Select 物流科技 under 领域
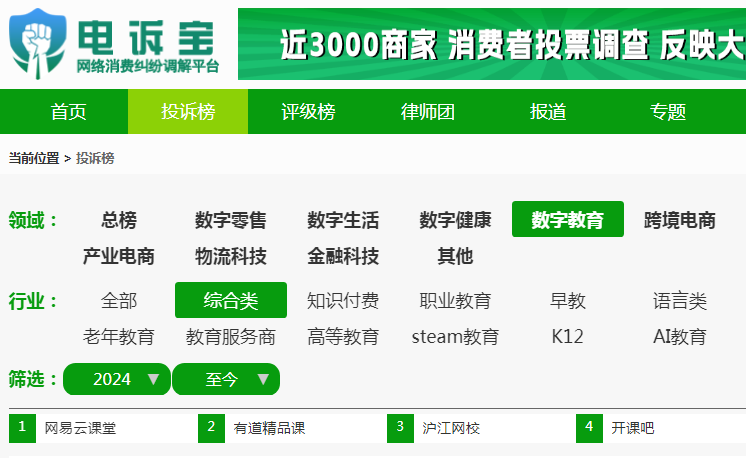 [x=231, y=256]
